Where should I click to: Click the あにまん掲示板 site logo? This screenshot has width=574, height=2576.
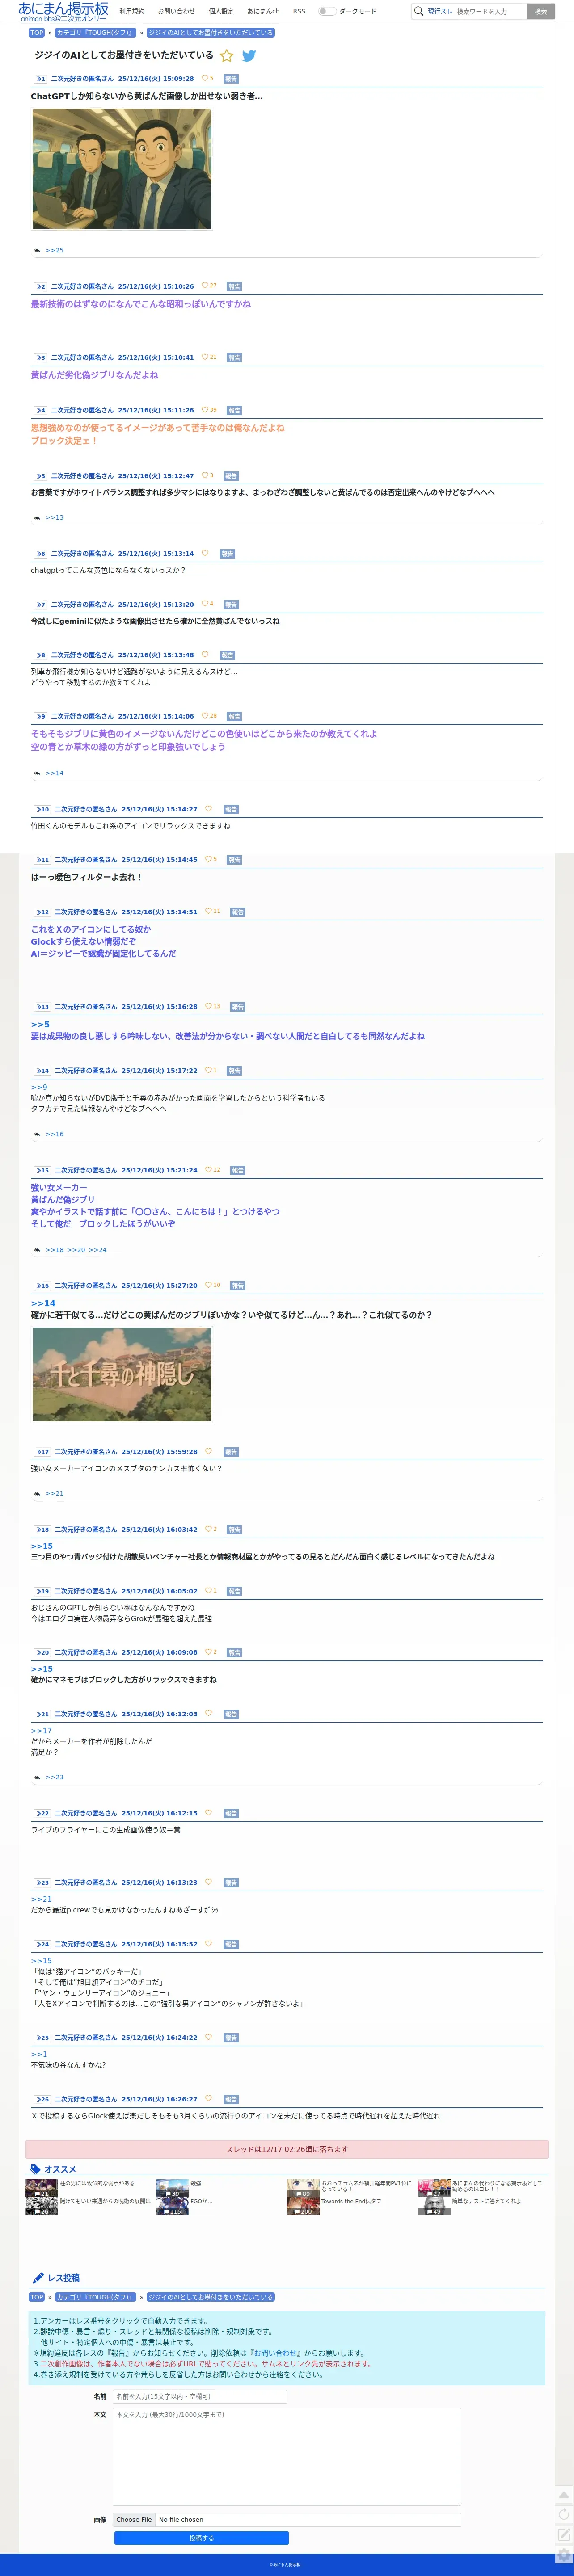pos(63,11)
